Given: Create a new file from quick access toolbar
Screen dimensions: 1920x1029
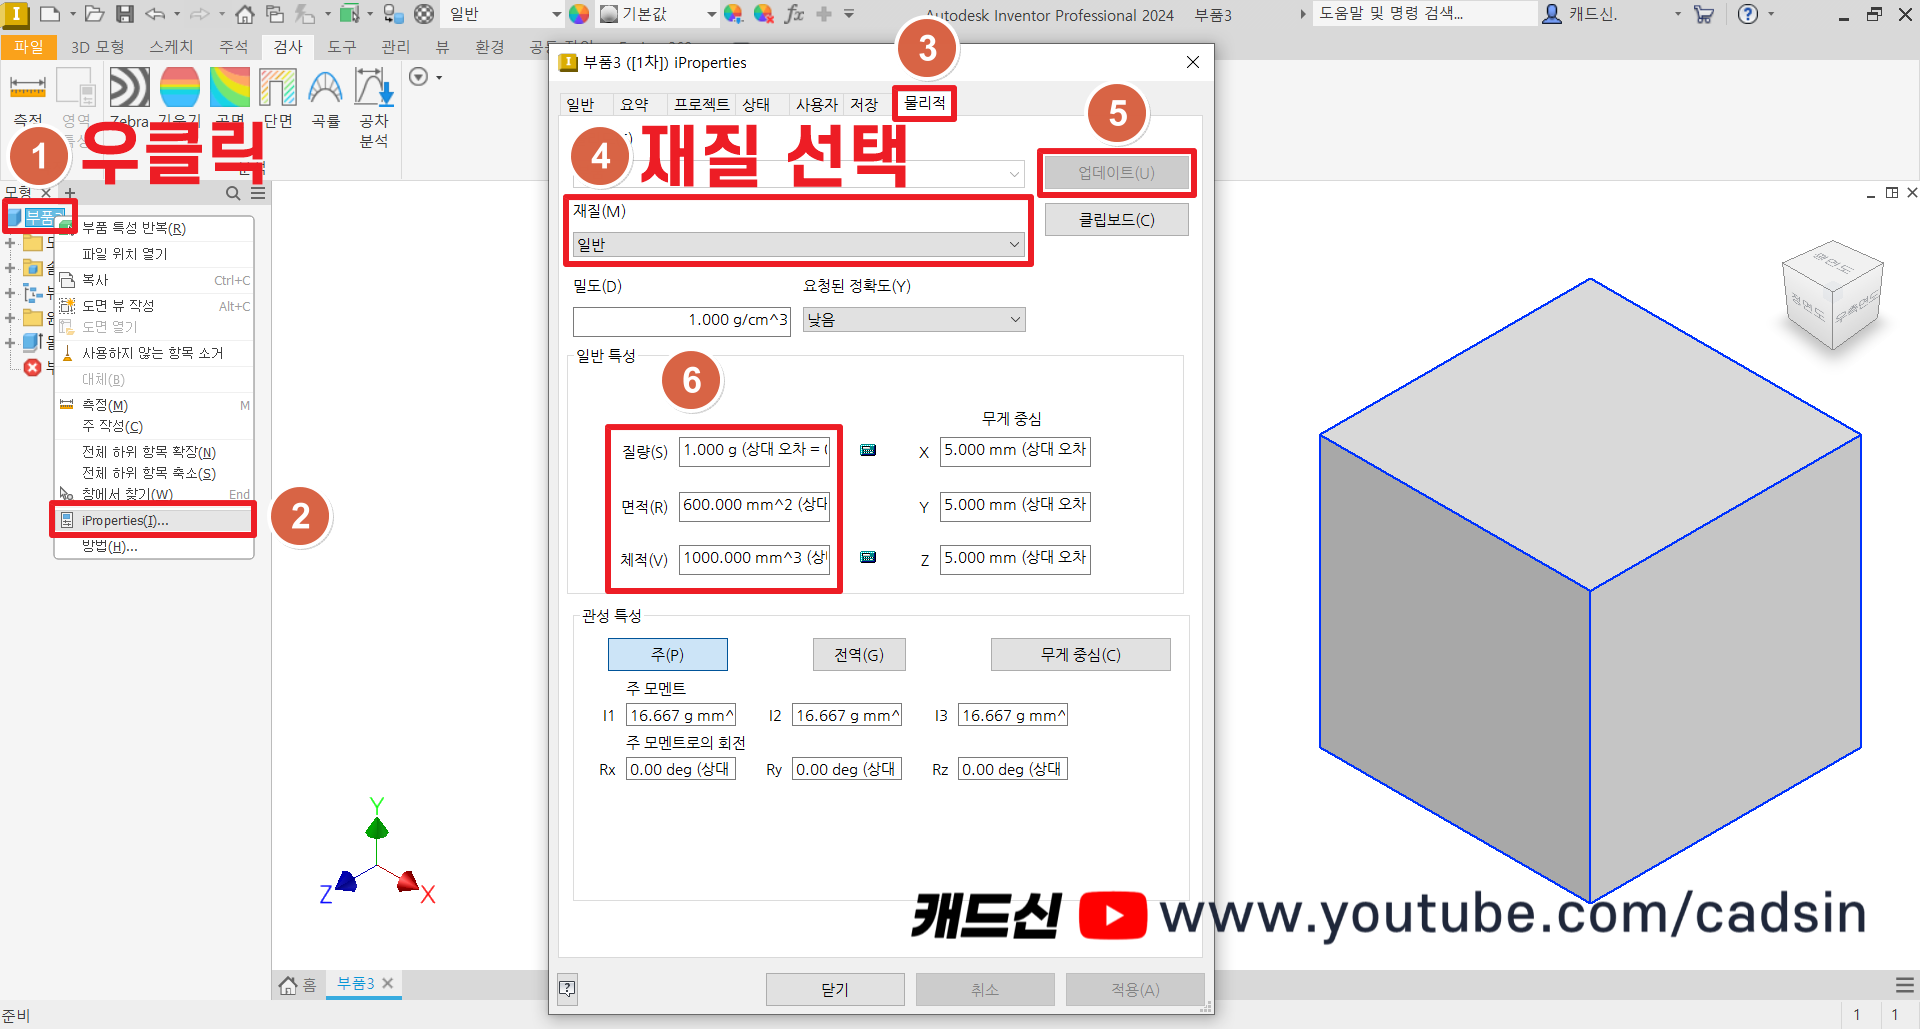Looking at the screenshot, I should coord(49,14).
